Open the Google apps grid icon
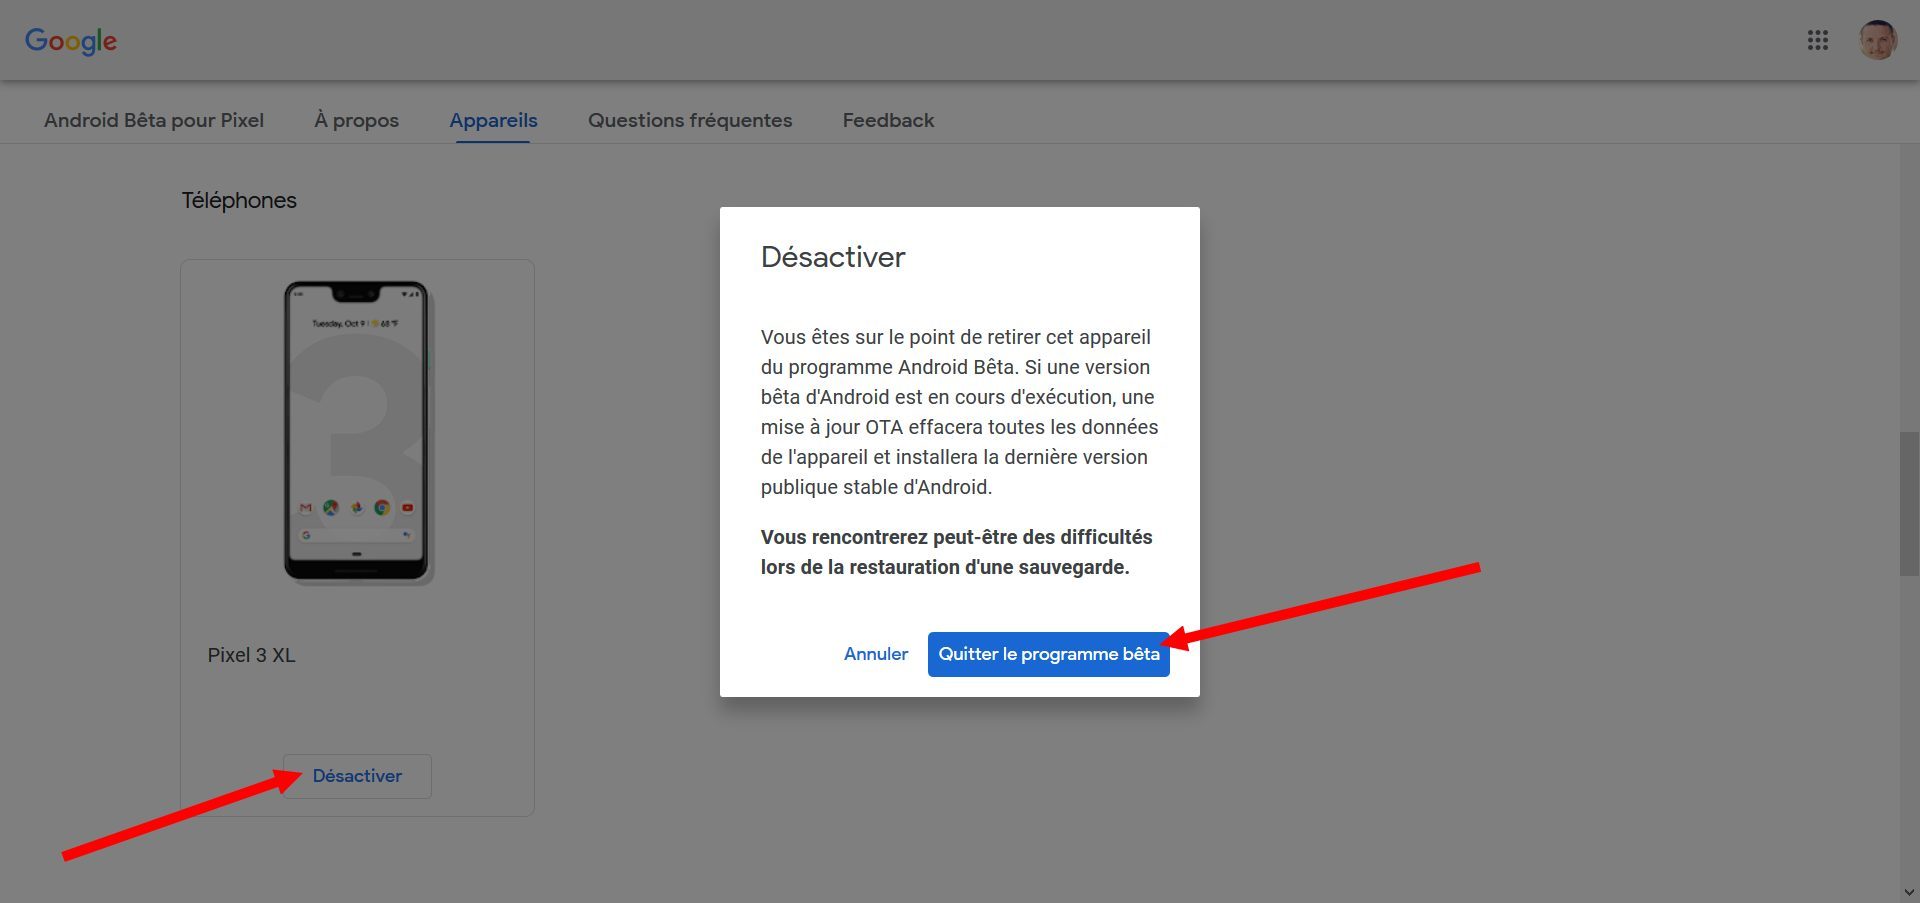The width and height of the screenshot is (1920, 903). [1818, 40]
